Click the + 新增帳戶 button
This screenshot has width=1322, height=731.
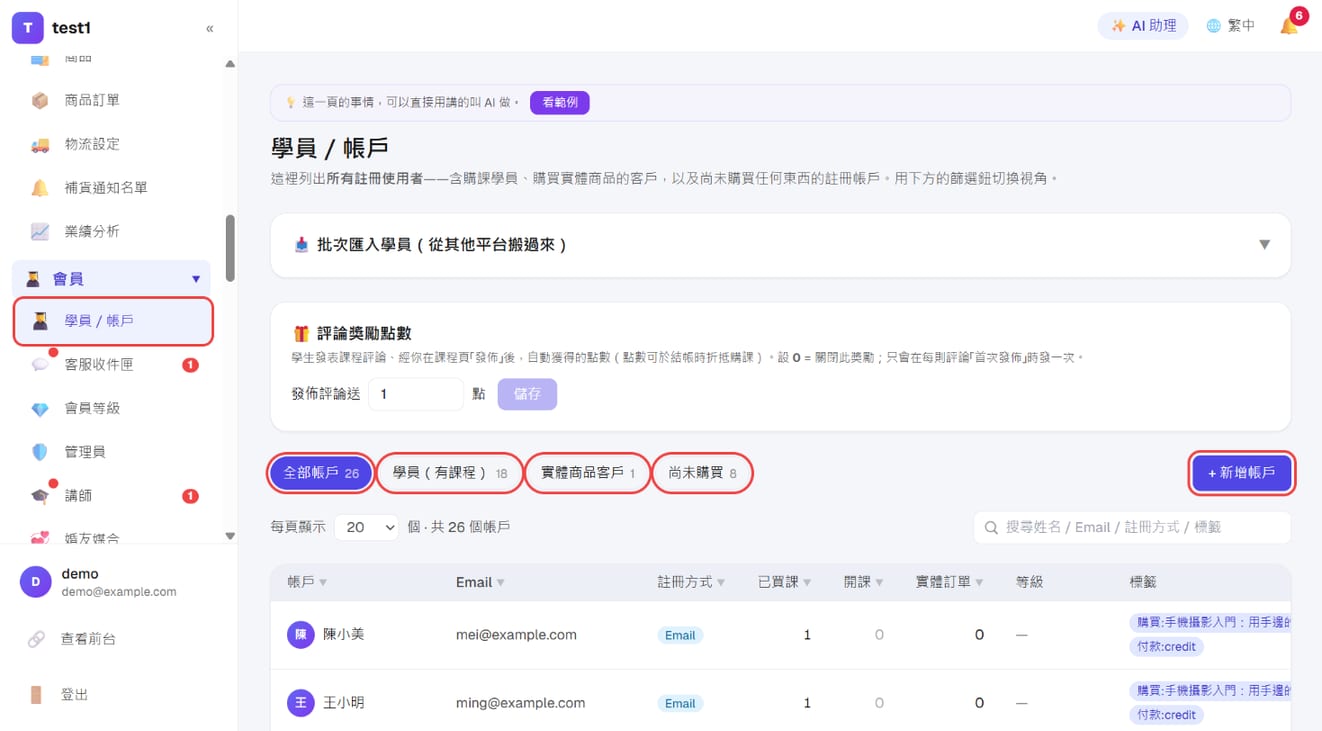(x=1242, y=473)
